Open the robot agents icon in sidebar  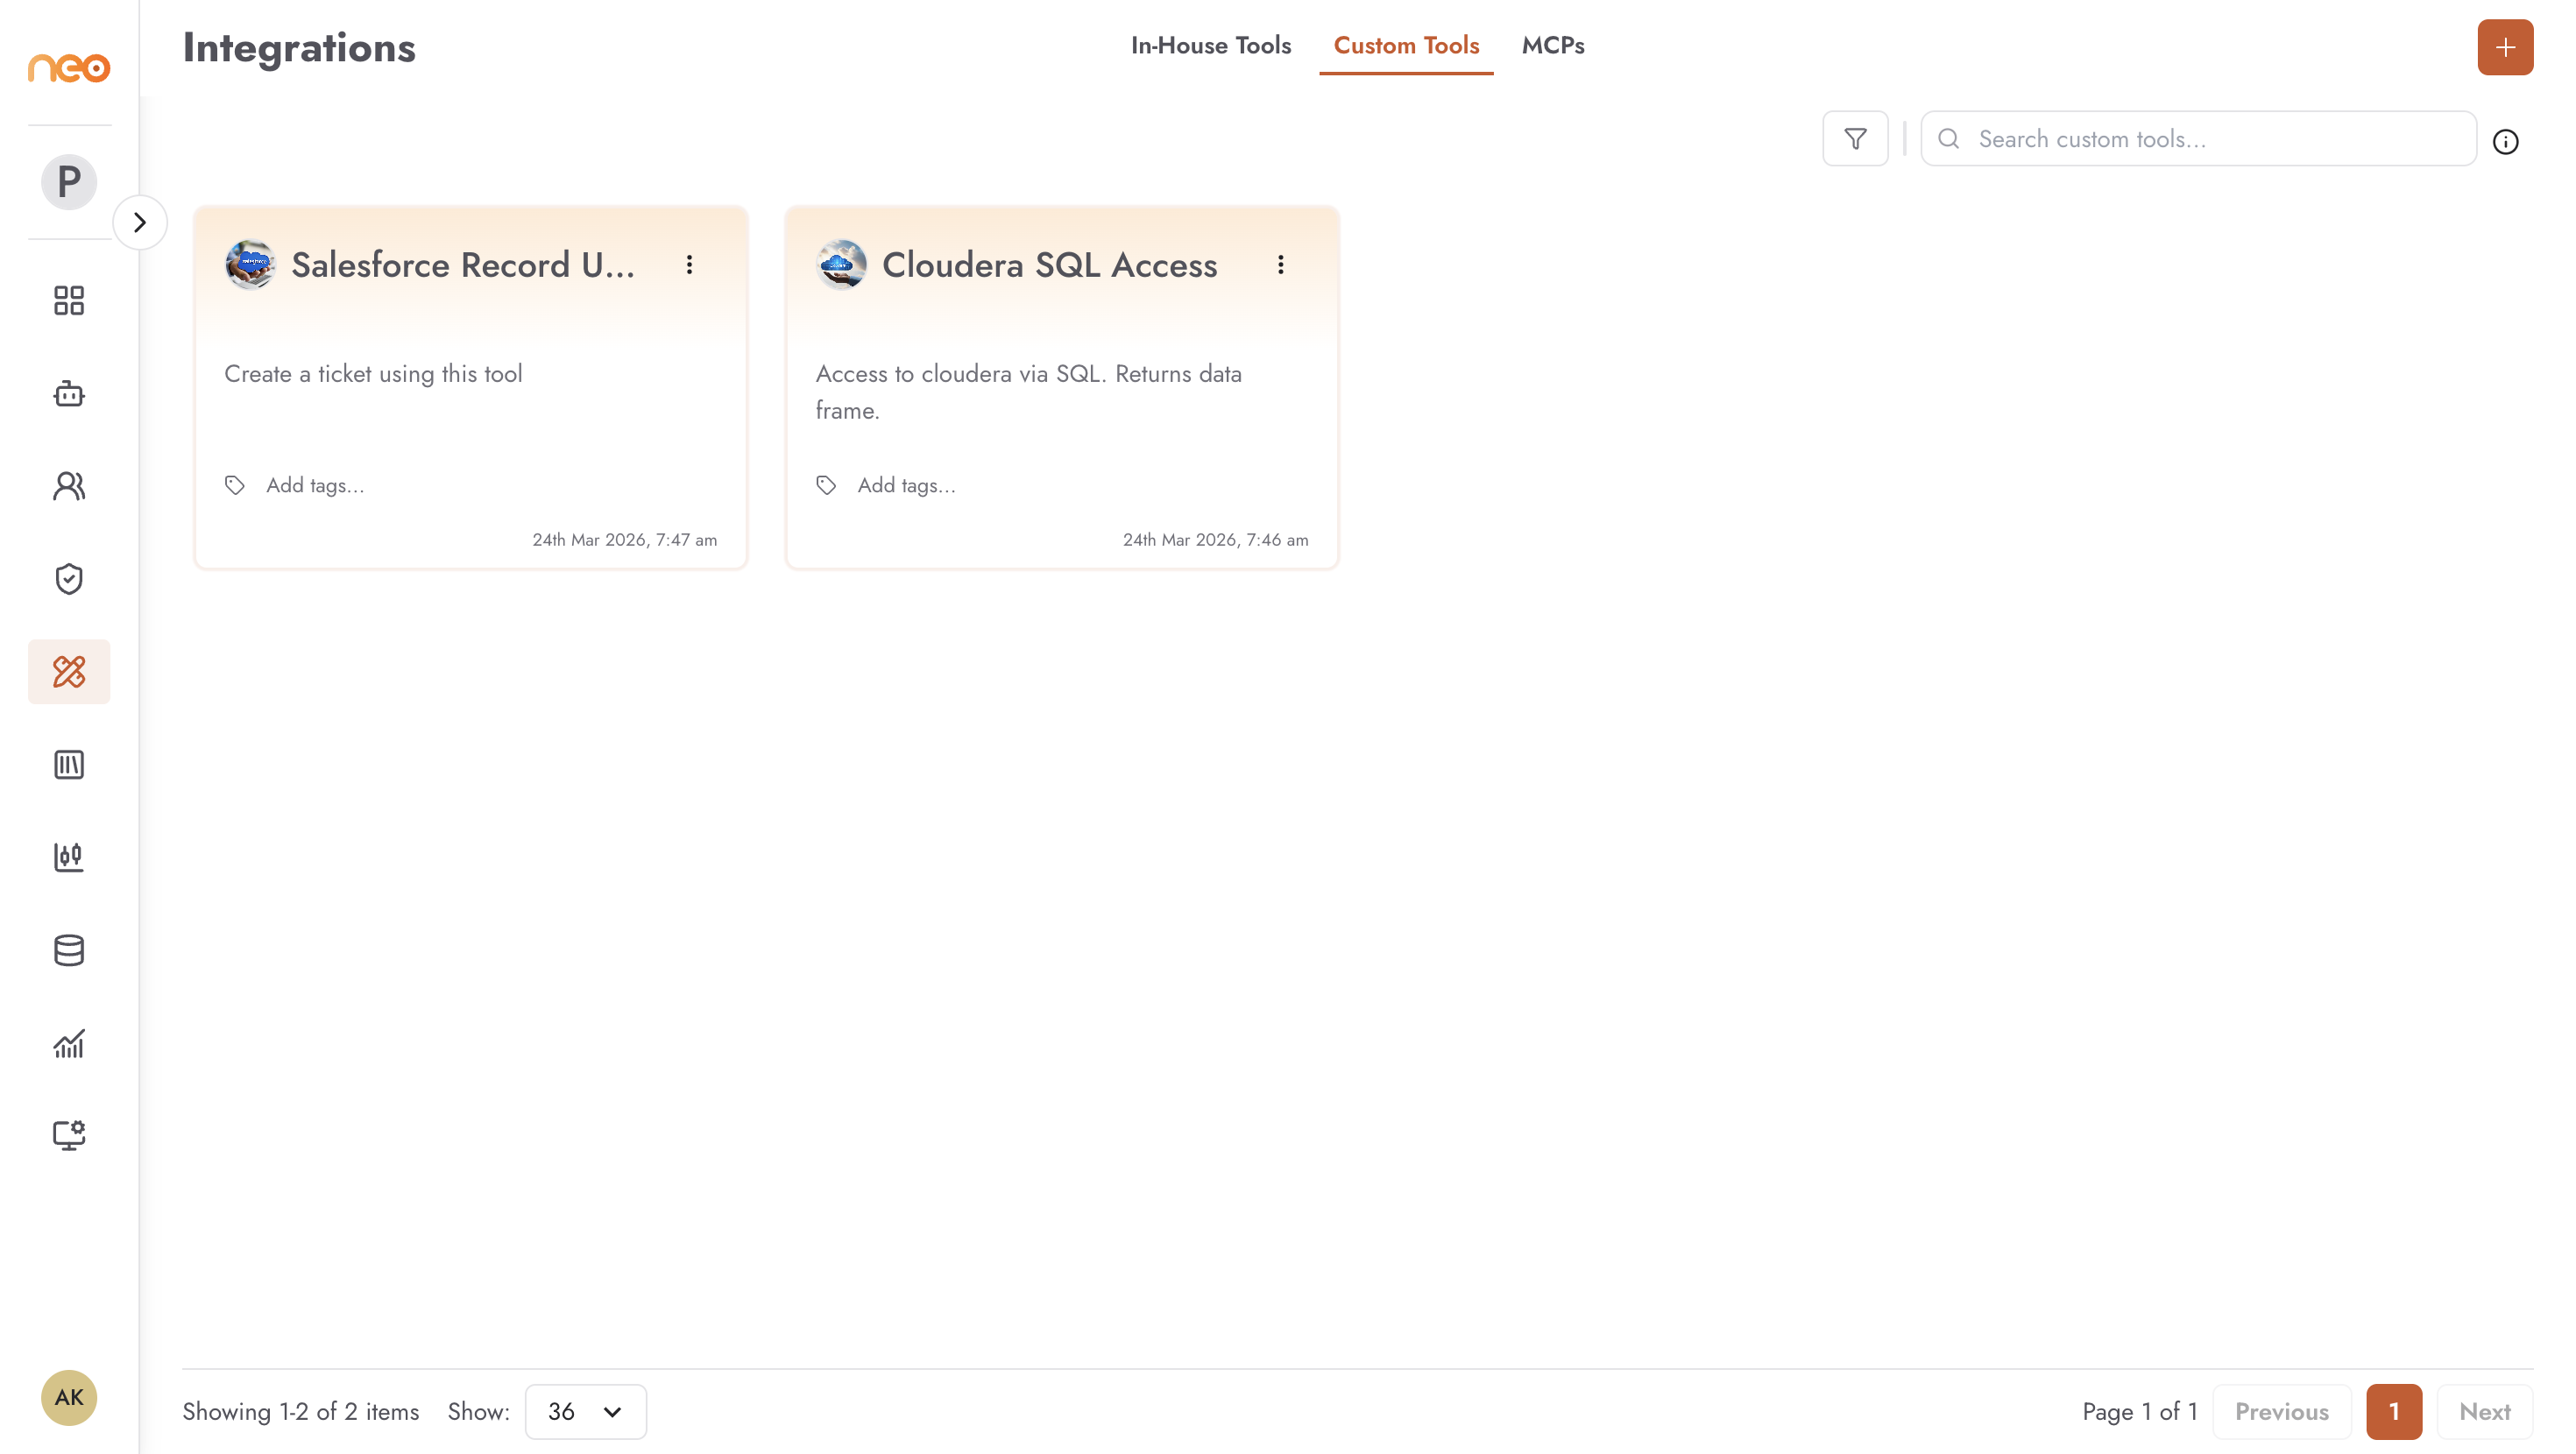point(69,393)
